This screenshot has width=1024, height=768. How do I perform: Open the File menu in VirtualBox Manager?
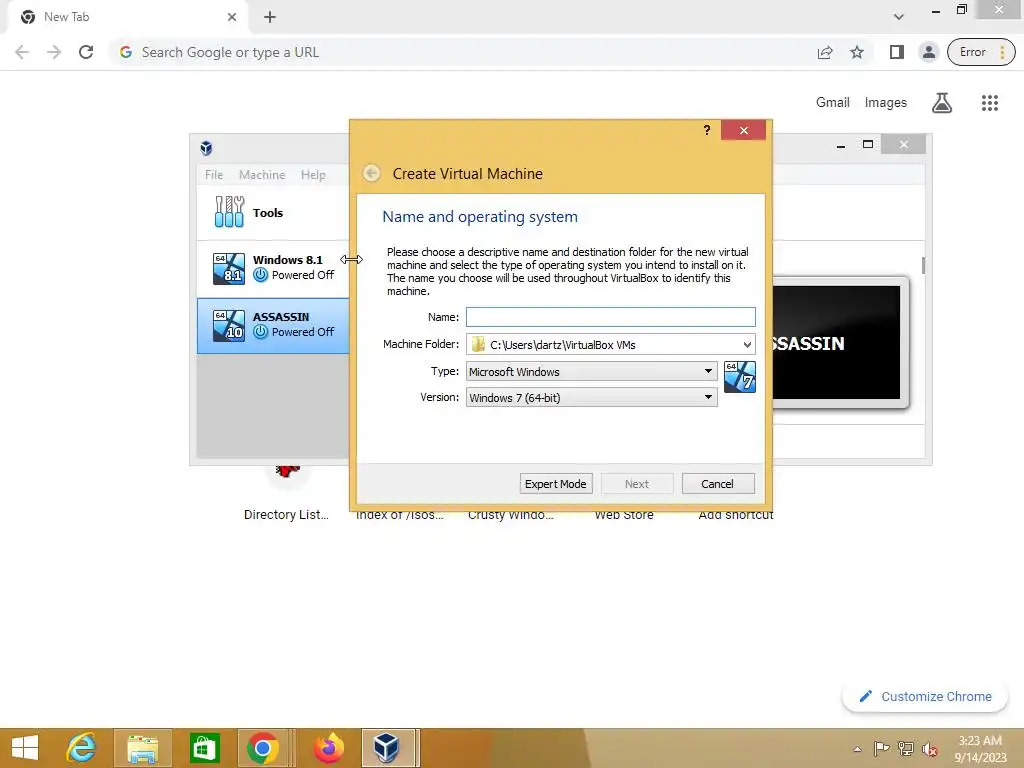click(214, 175)
